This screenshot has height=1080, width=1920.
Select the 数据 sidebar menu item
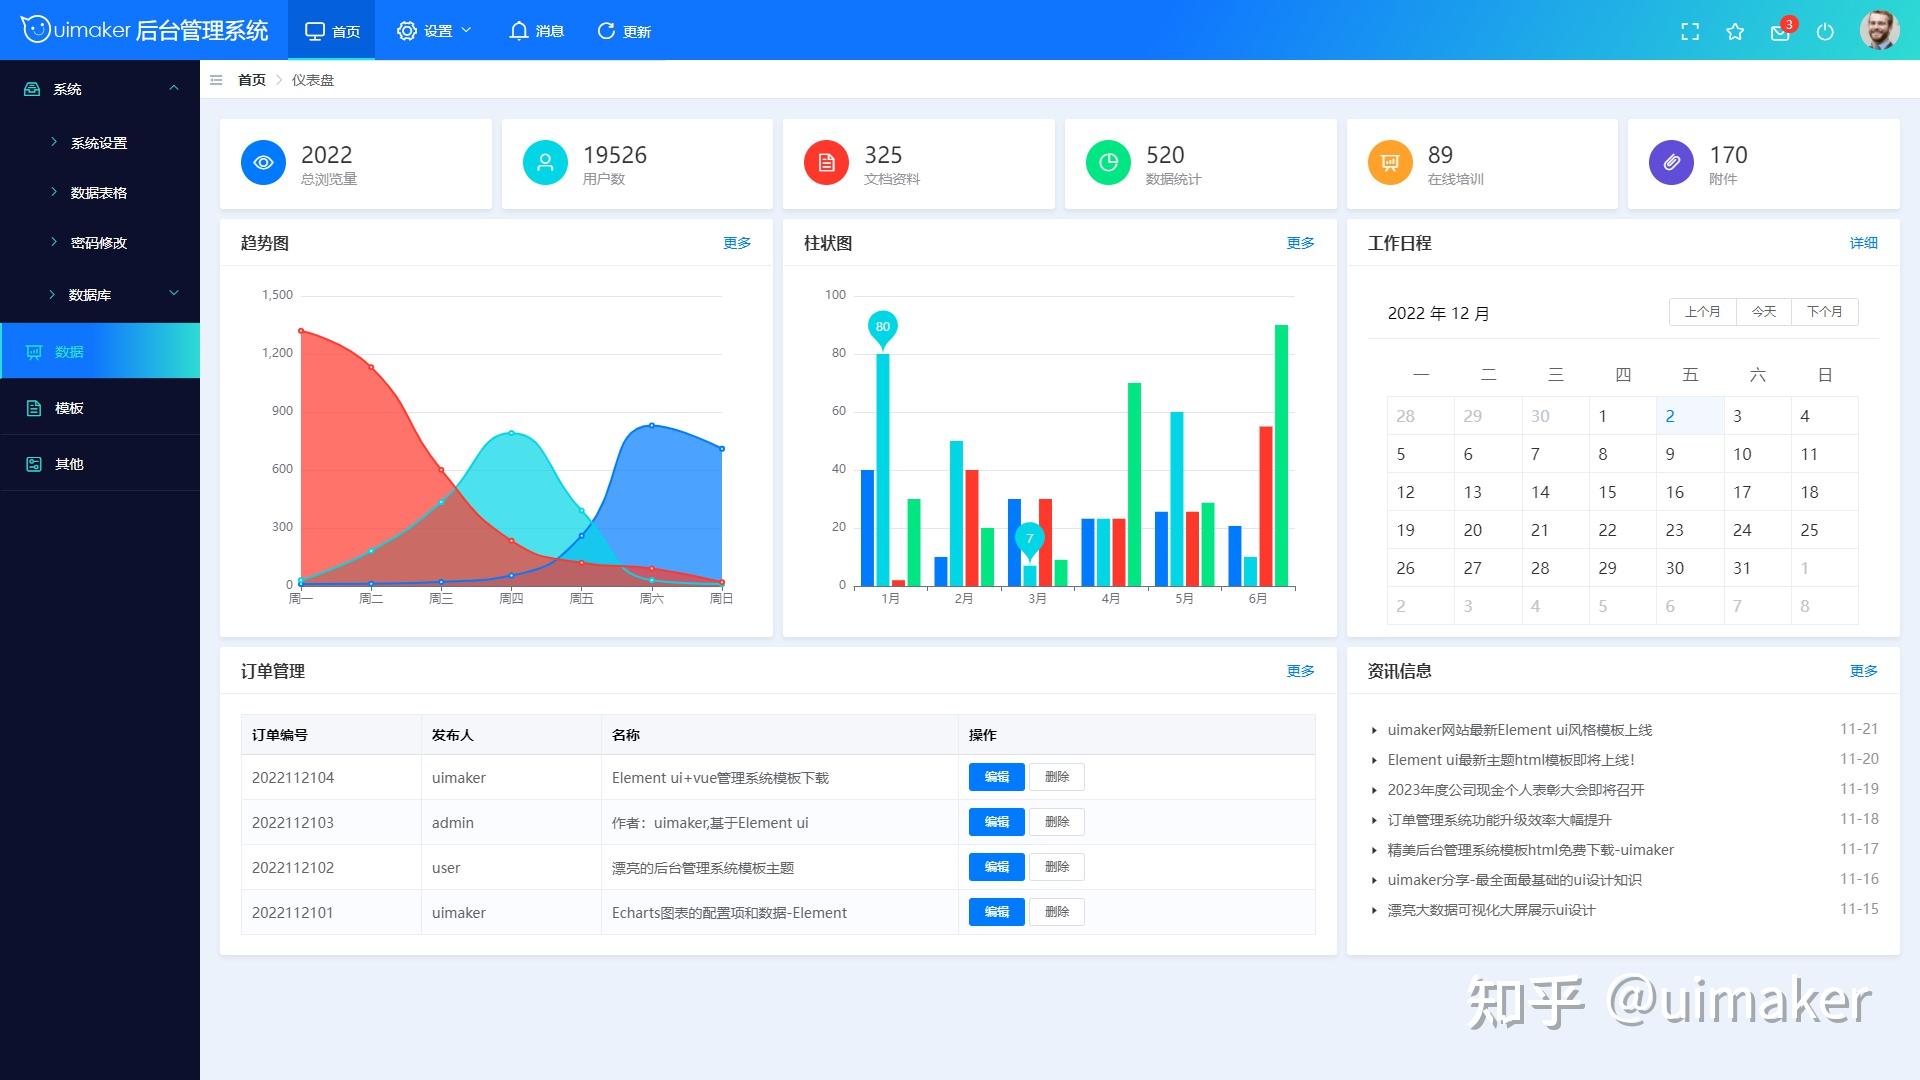point(100,351)
